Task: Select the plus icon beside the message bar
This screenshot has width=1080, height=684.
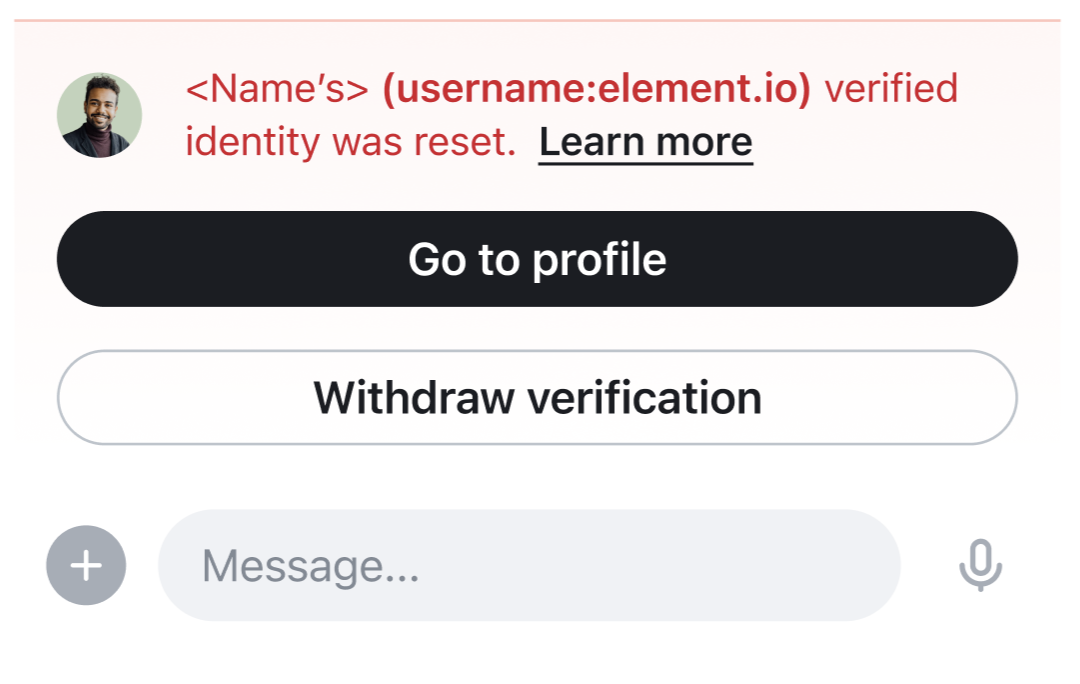Action: tap(86, 565)
